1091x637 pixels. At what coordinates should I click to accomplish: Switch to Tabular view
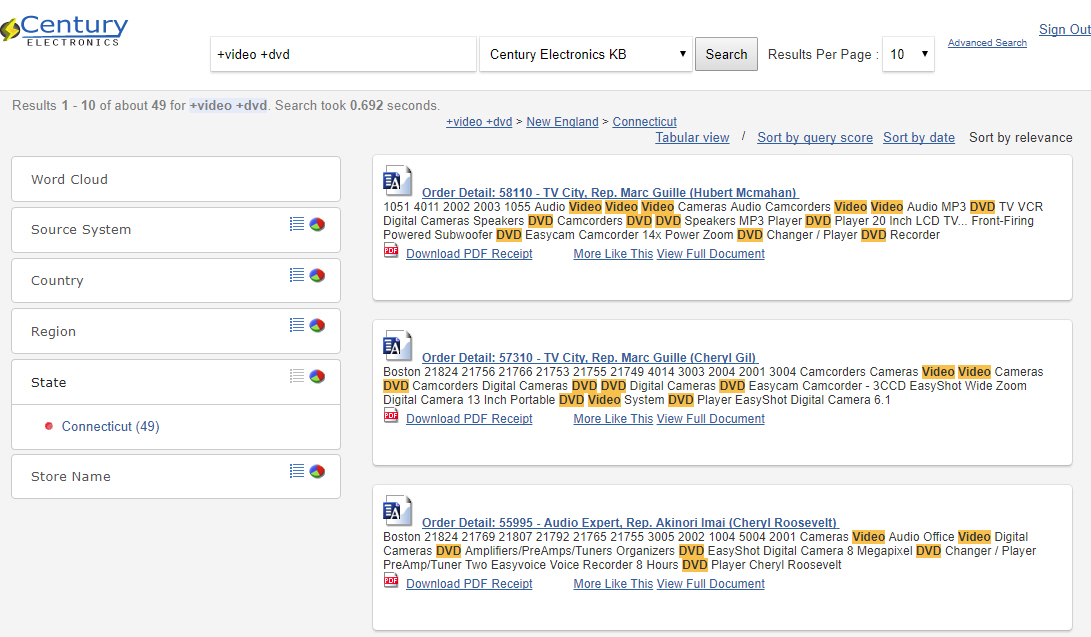[692, 138]
